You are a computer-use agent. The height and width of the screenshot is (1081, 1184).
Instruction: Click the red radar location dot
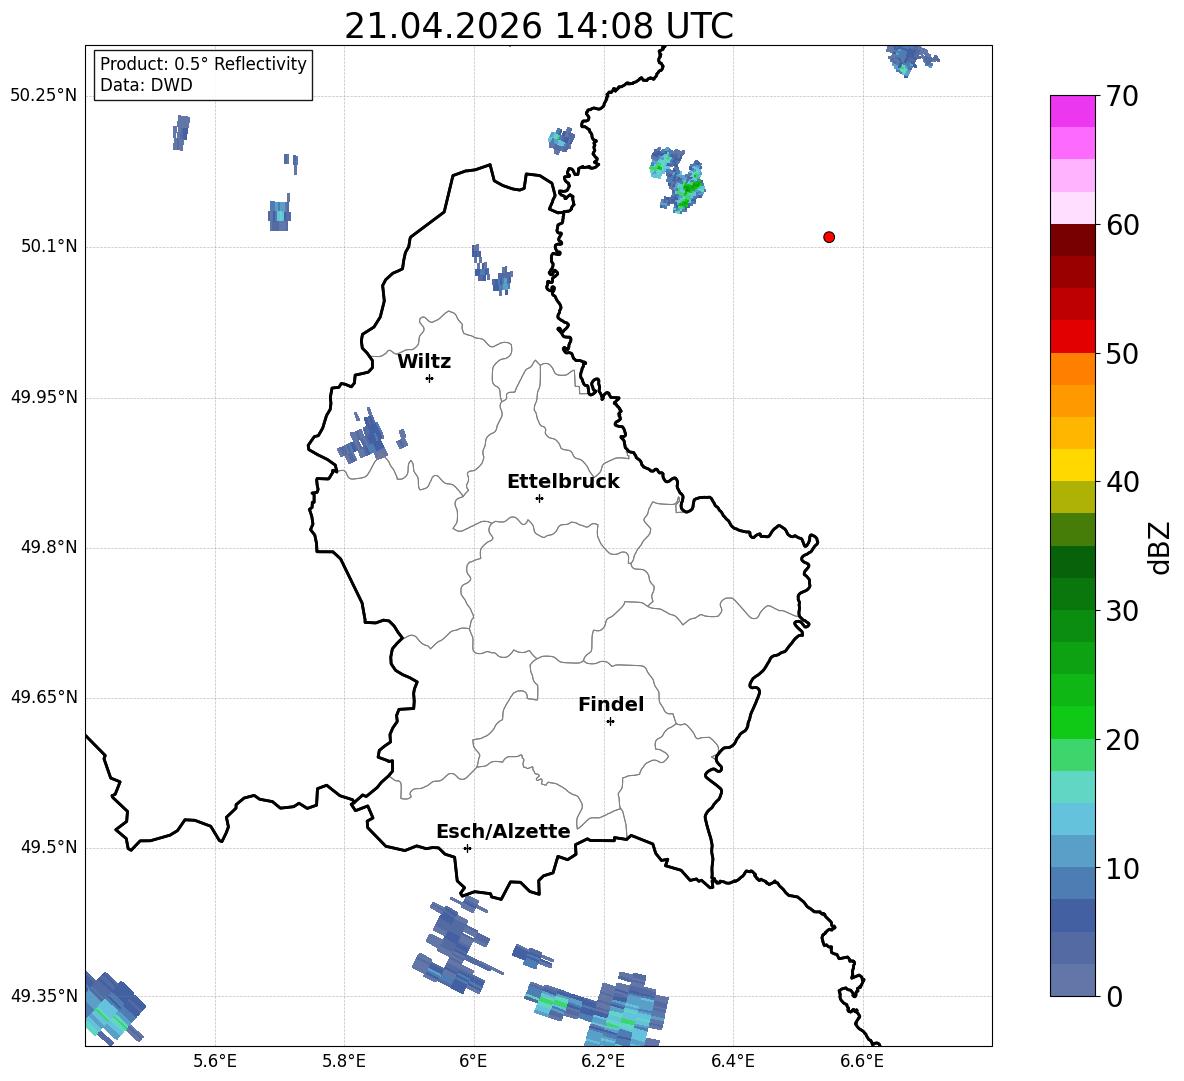(828, 237)
